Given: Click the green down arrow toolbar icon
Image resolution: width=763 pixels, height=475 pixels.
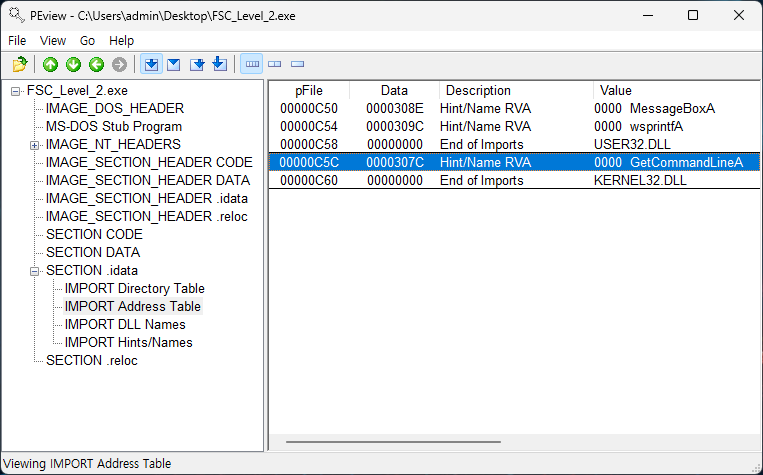Looking at the screenshot, I should click(x=74, y=65).
